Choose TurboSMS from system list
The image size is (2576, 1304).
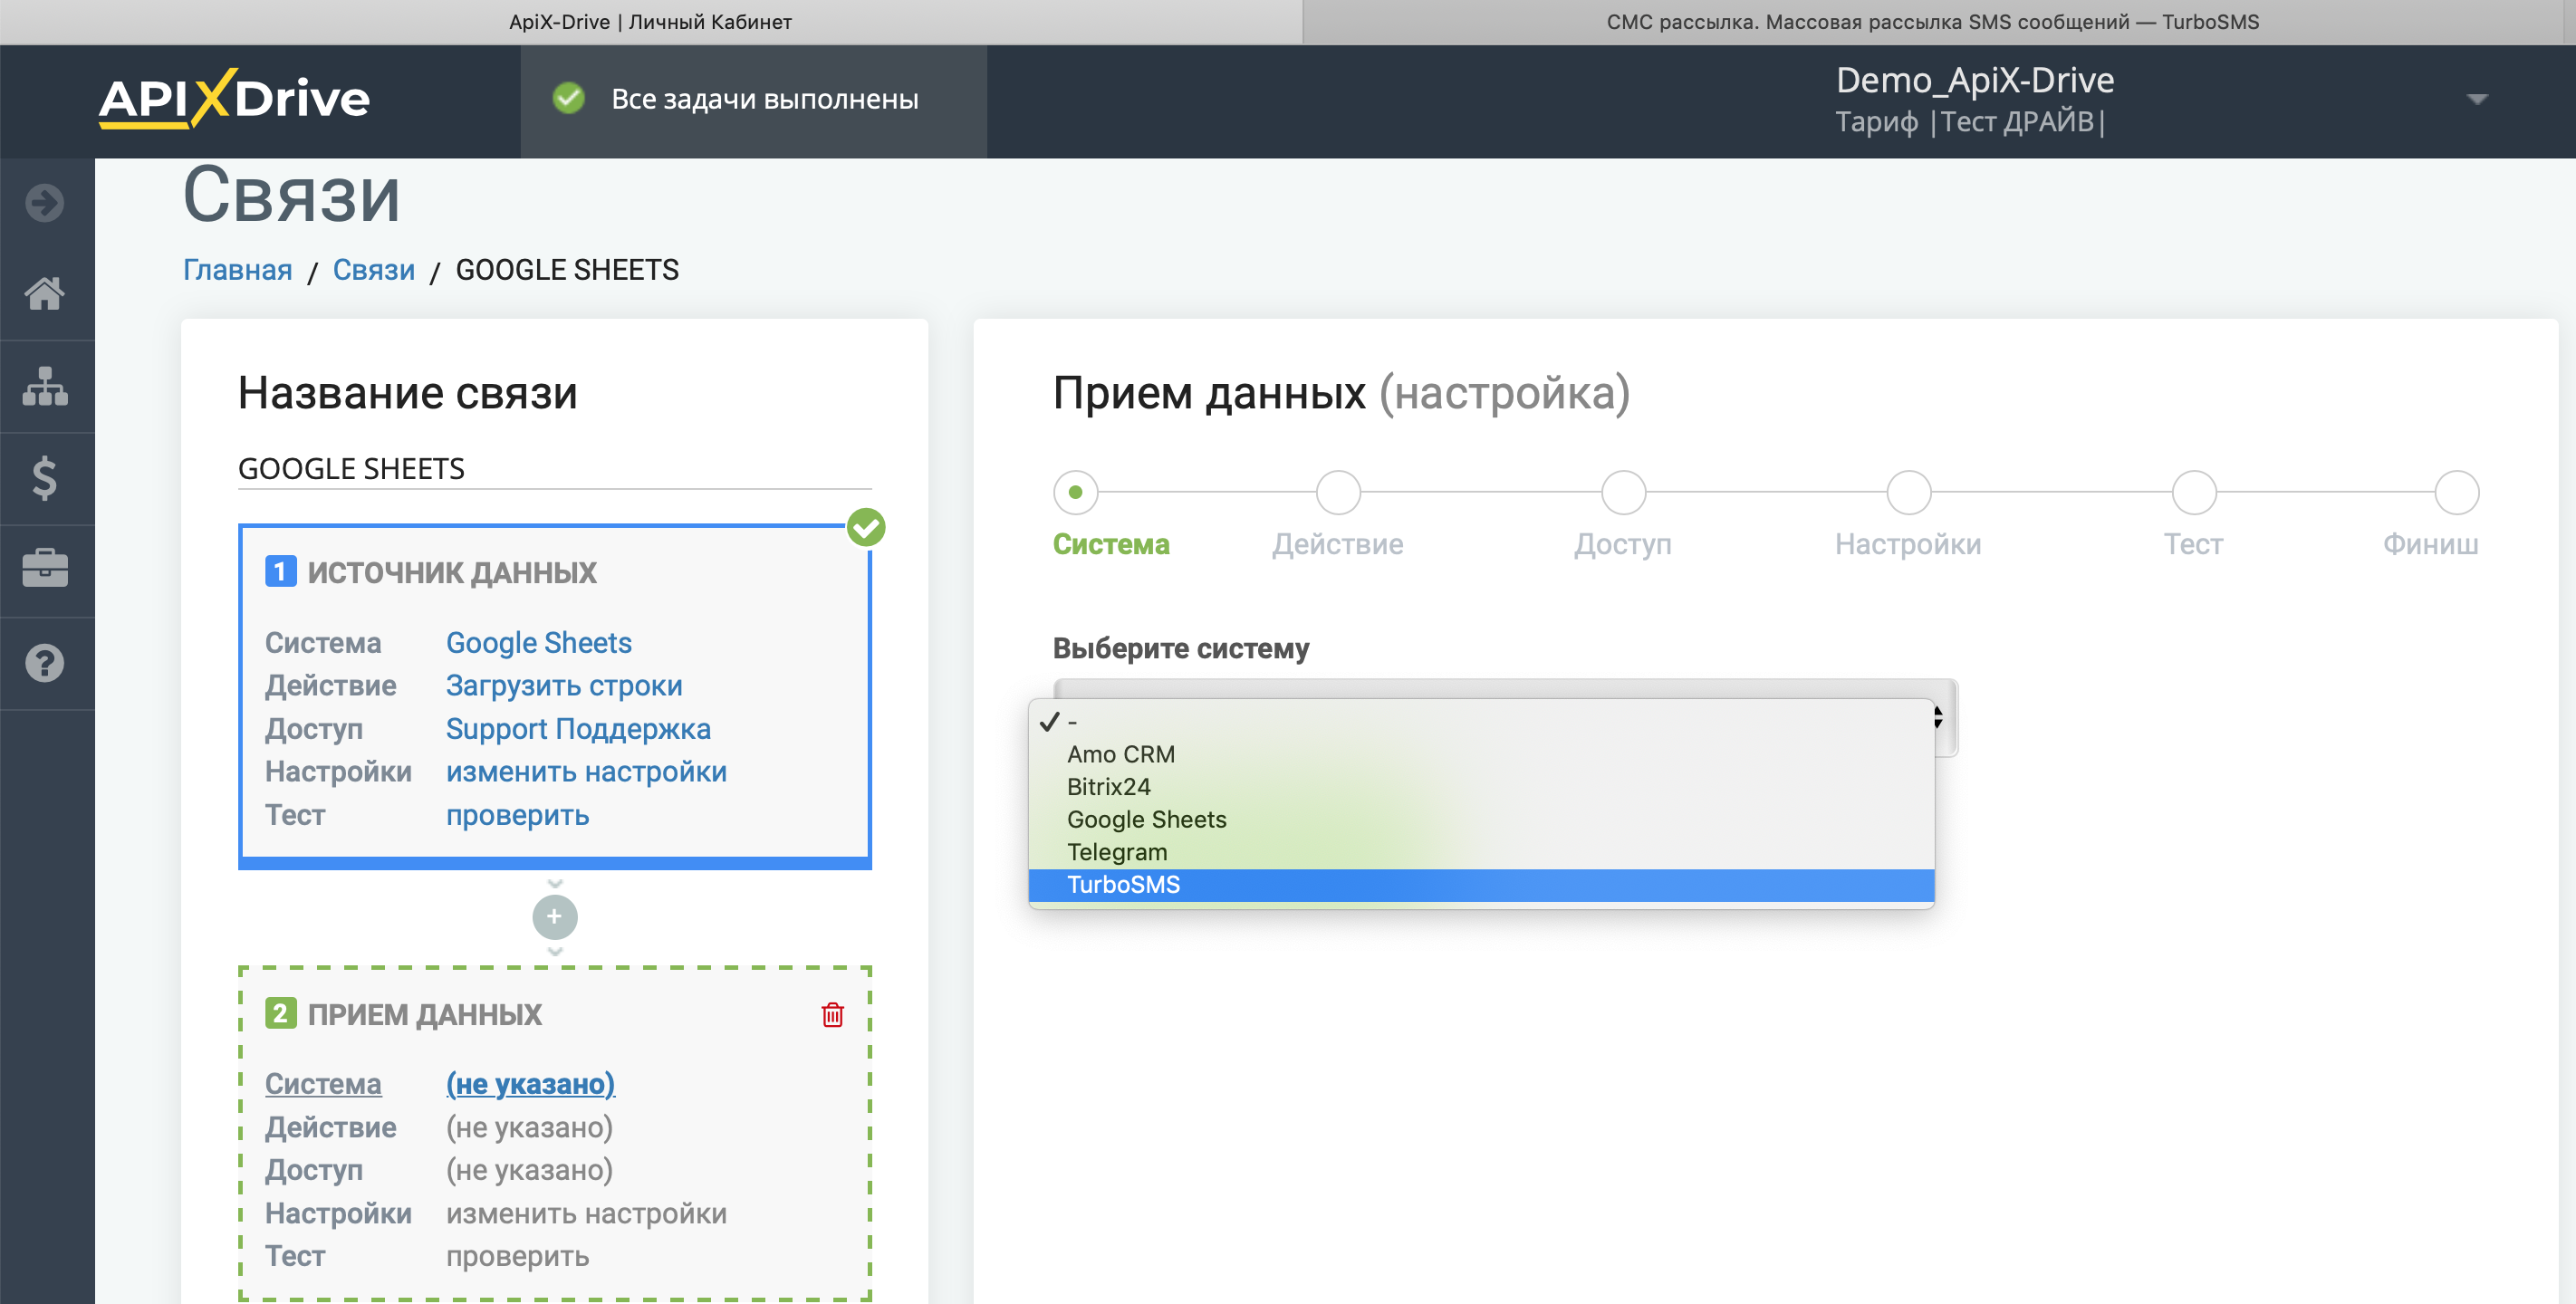click(x=1481, y=885)
